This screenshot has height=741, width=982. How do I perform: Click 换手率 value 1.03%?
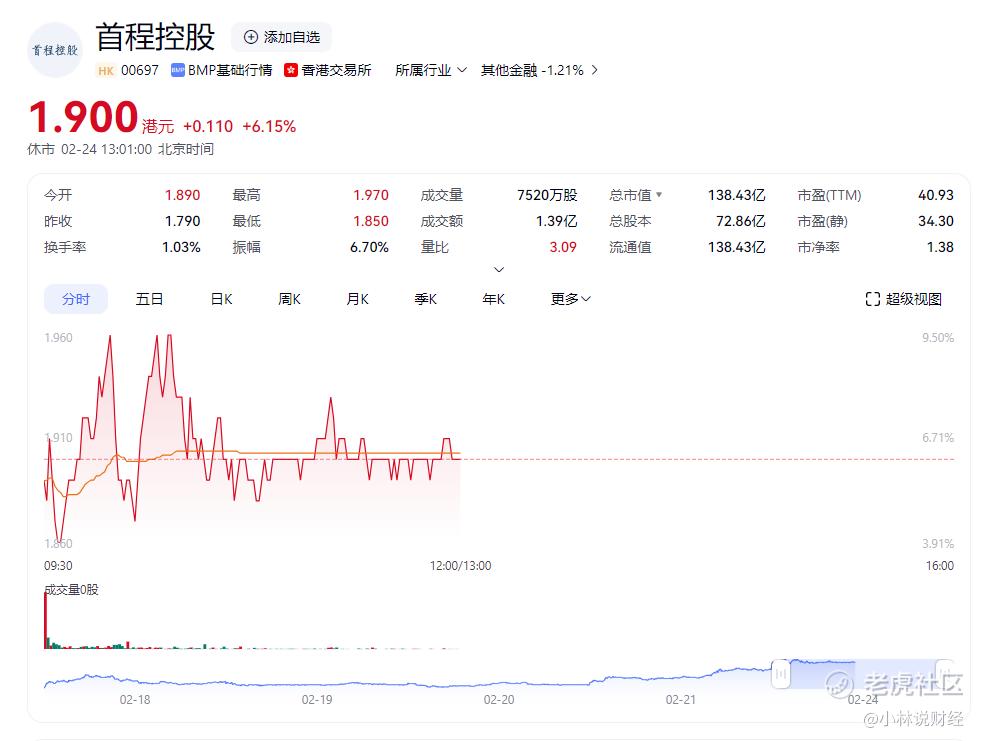[x=181, y=247]
